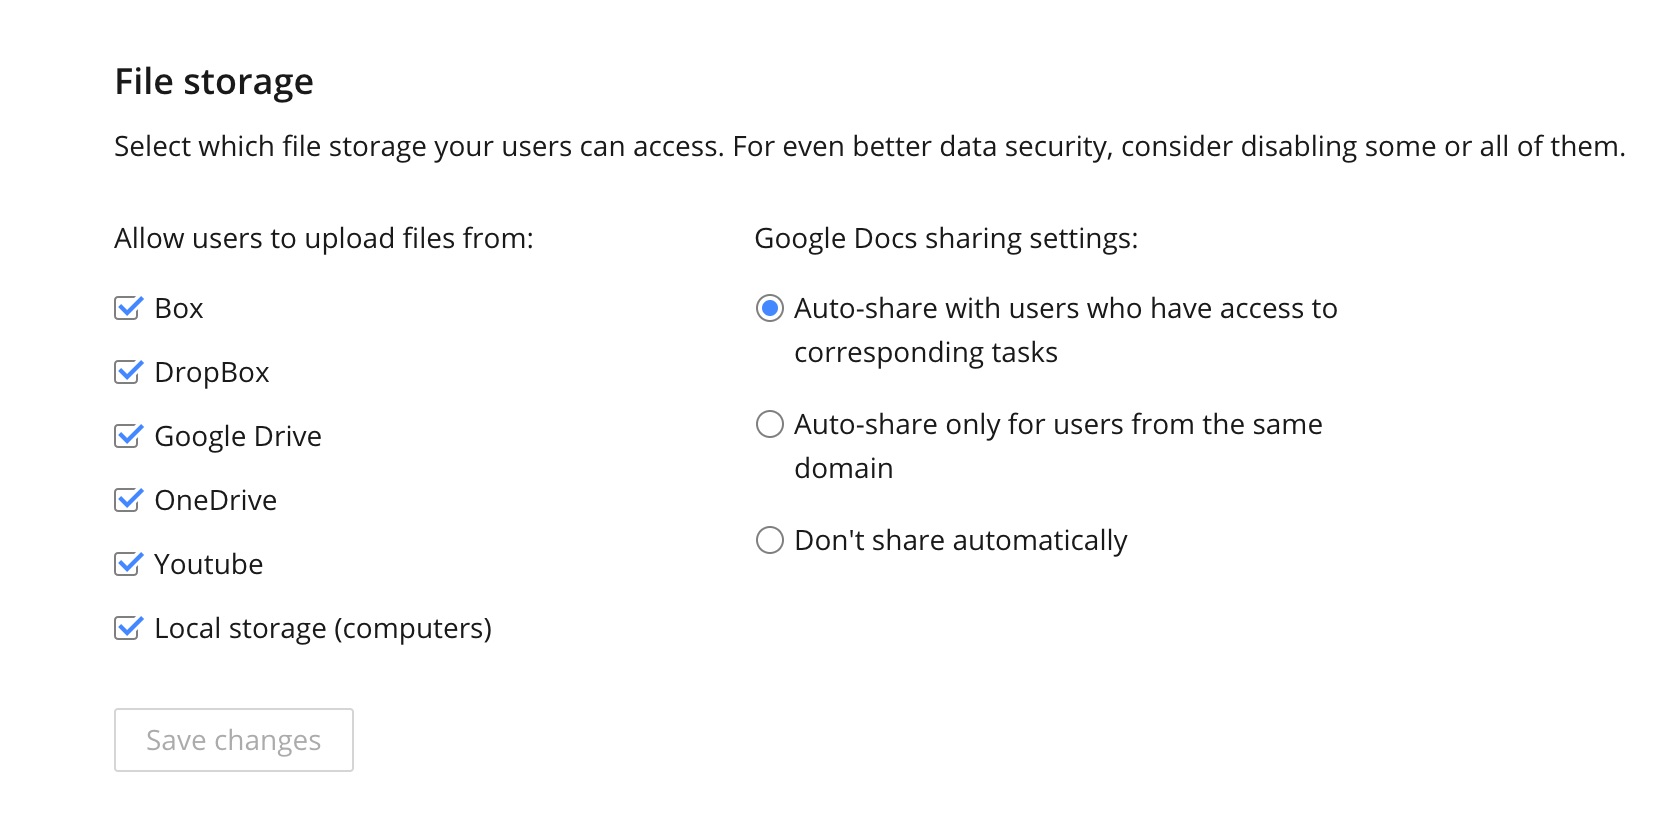Click the 'DropBox' label text
Image resolution: width=1672 pixels, height=828 pixels.
[212, 372]
